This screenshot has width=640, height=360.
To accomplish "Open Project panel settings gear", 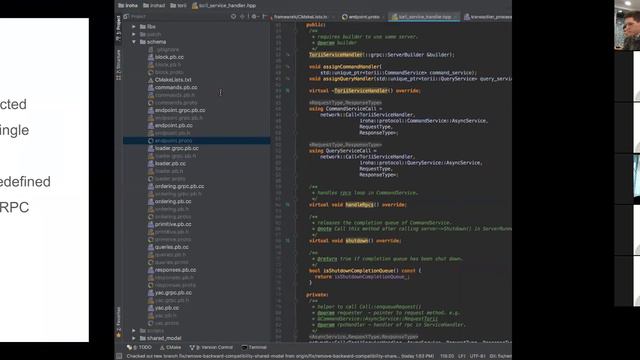I will click(254, 17).
